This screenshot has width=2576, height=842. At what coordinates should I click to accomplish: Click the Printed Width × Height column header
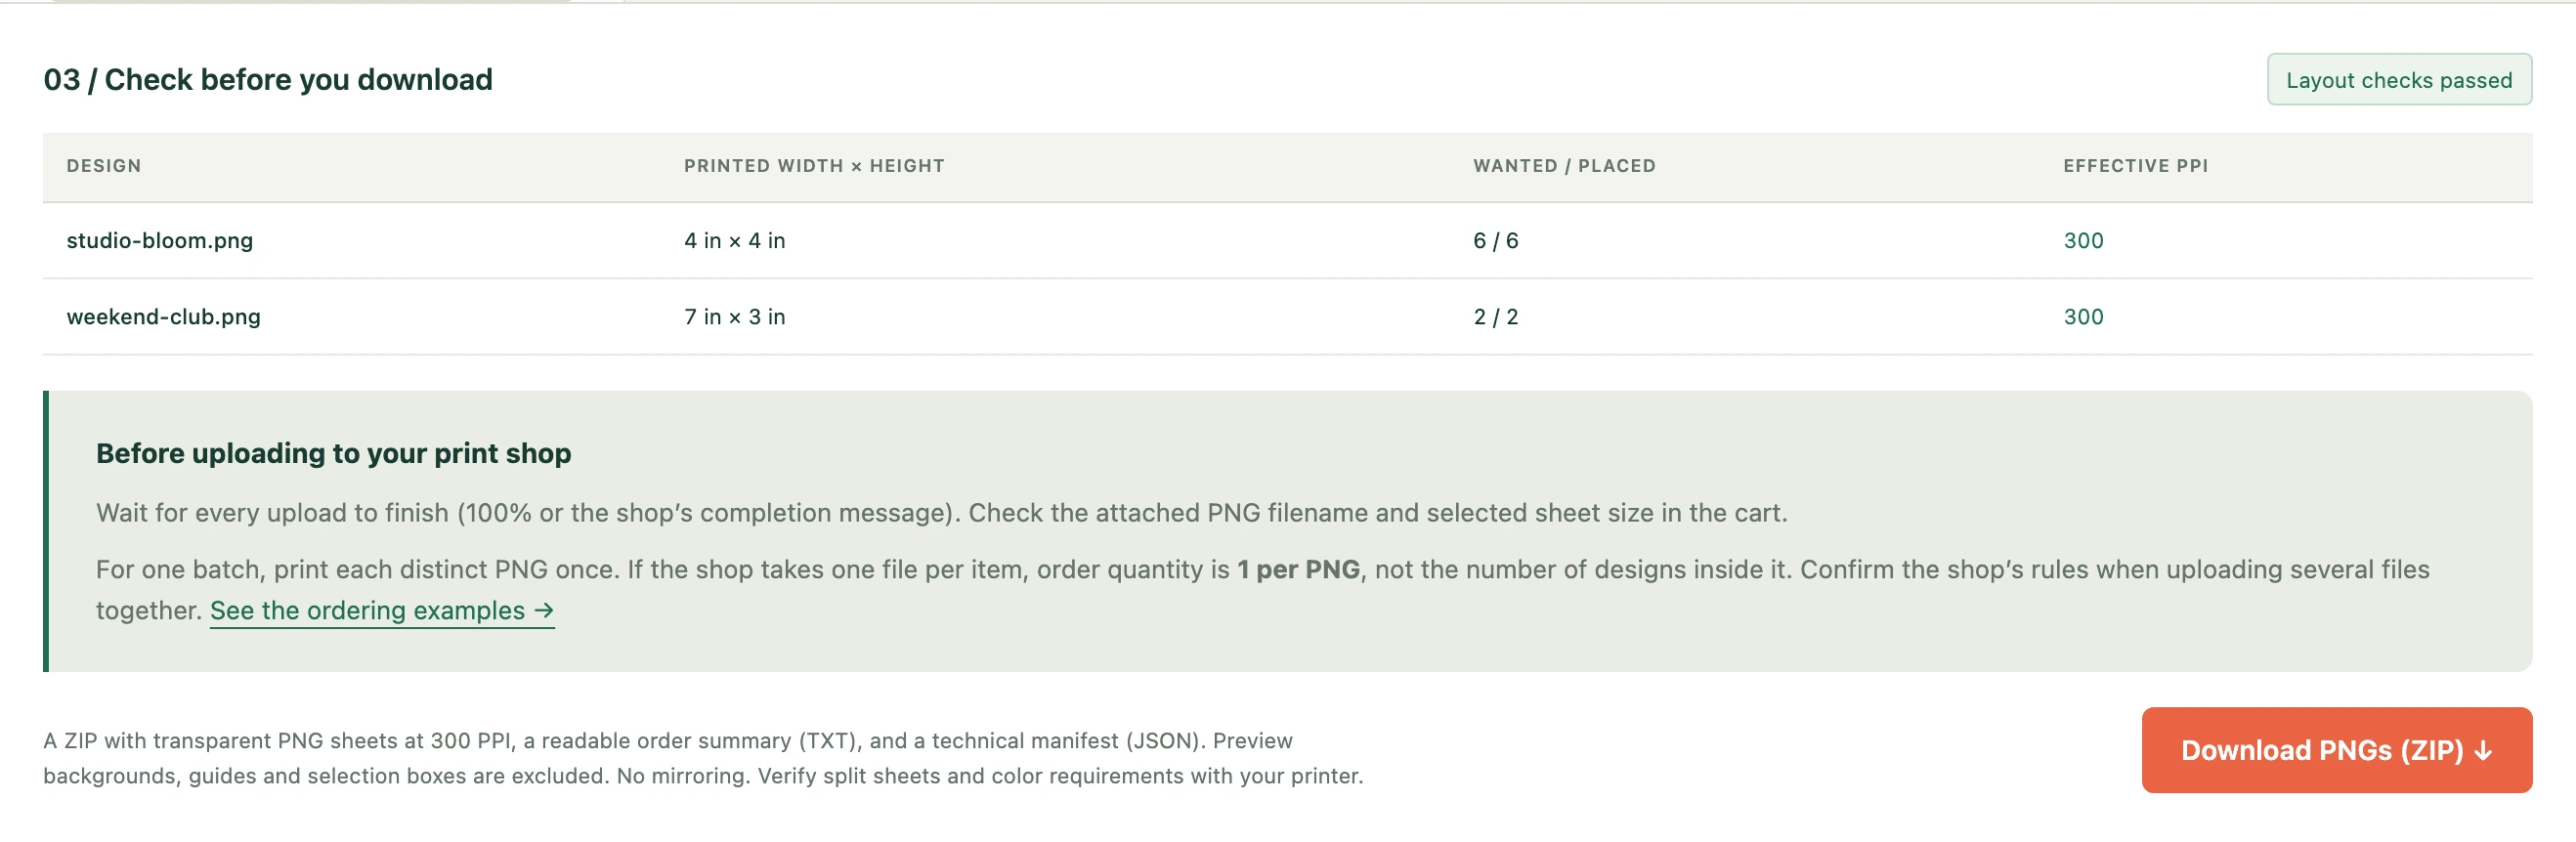coord(814,166)
